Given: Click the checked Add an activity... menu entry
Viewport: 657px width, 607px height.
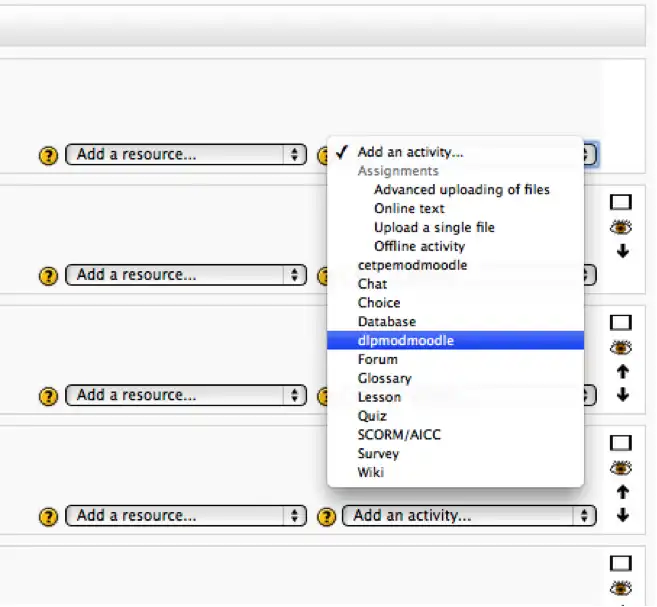Looking at the screenshot, I should [x=410, y=153].
